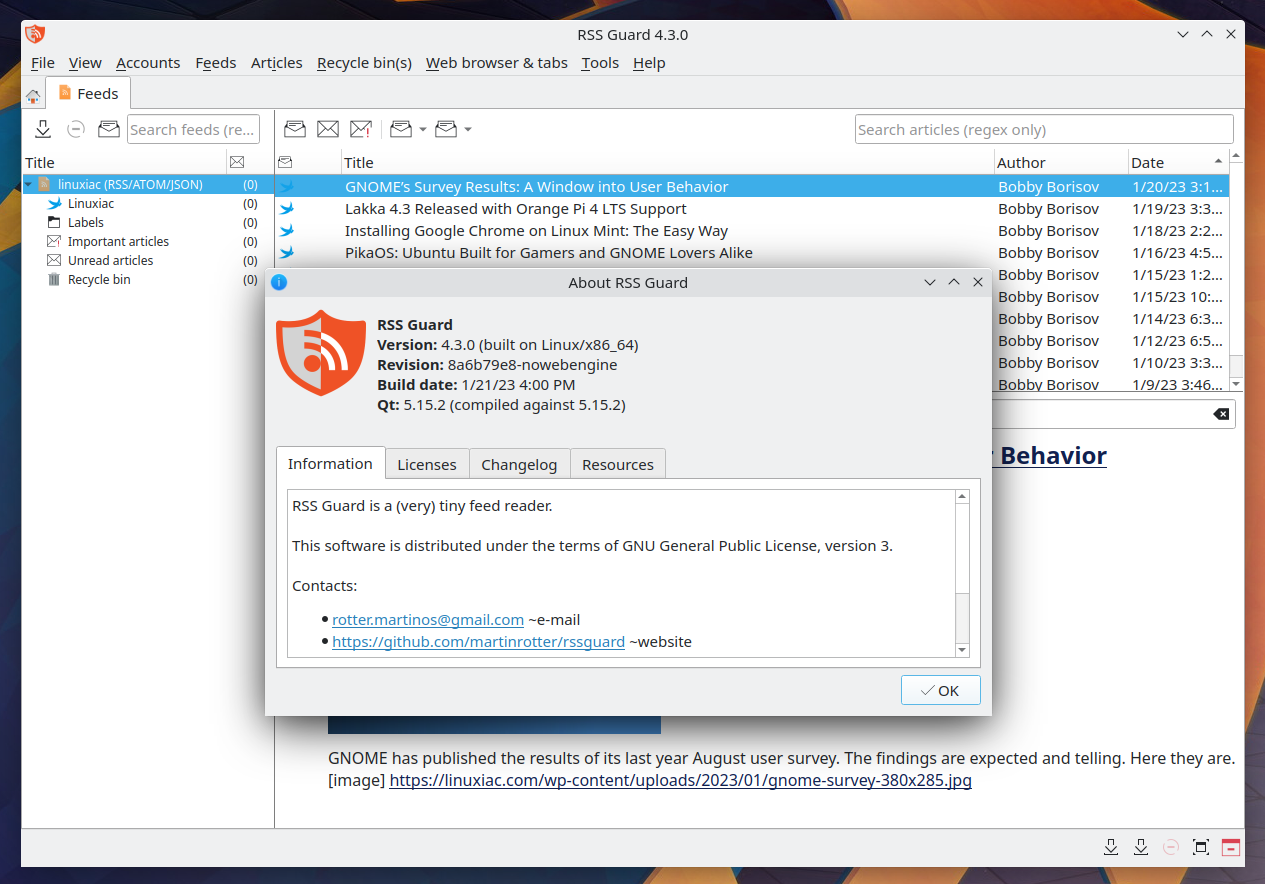
Task: Select the Feeds tab
Action: (88, 93)
